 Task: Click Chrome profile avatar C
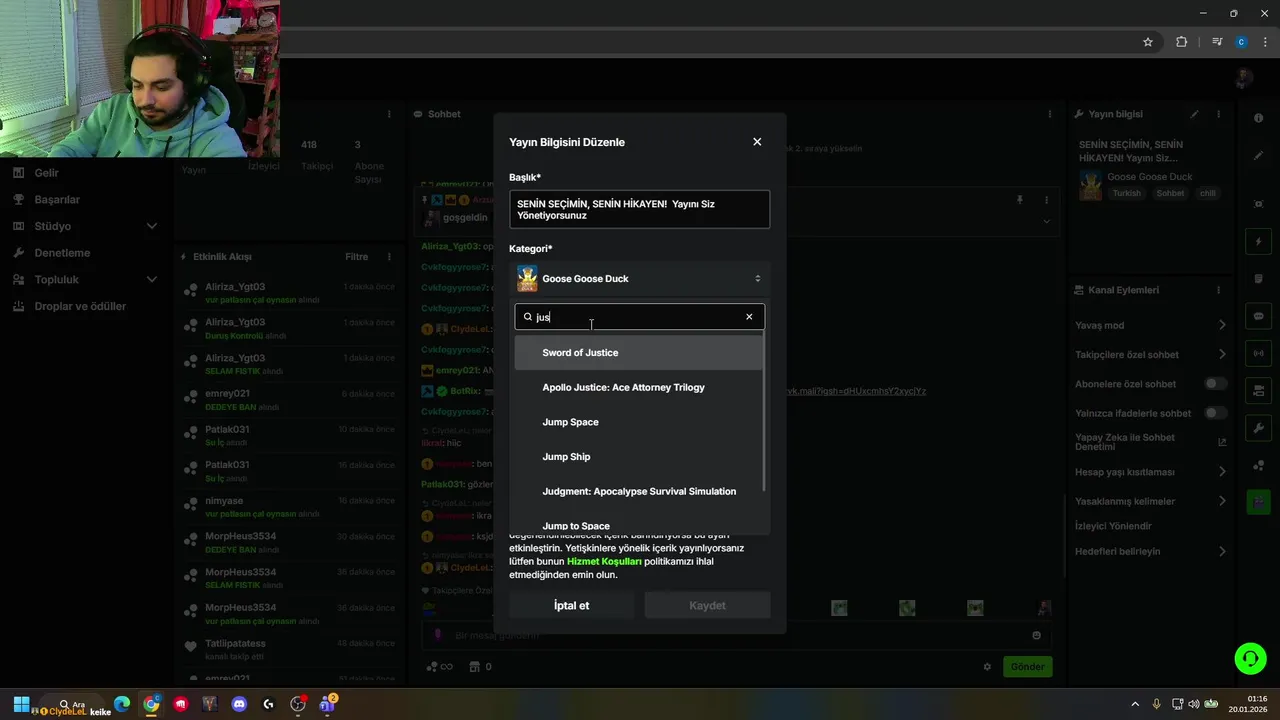[1241, 42]
